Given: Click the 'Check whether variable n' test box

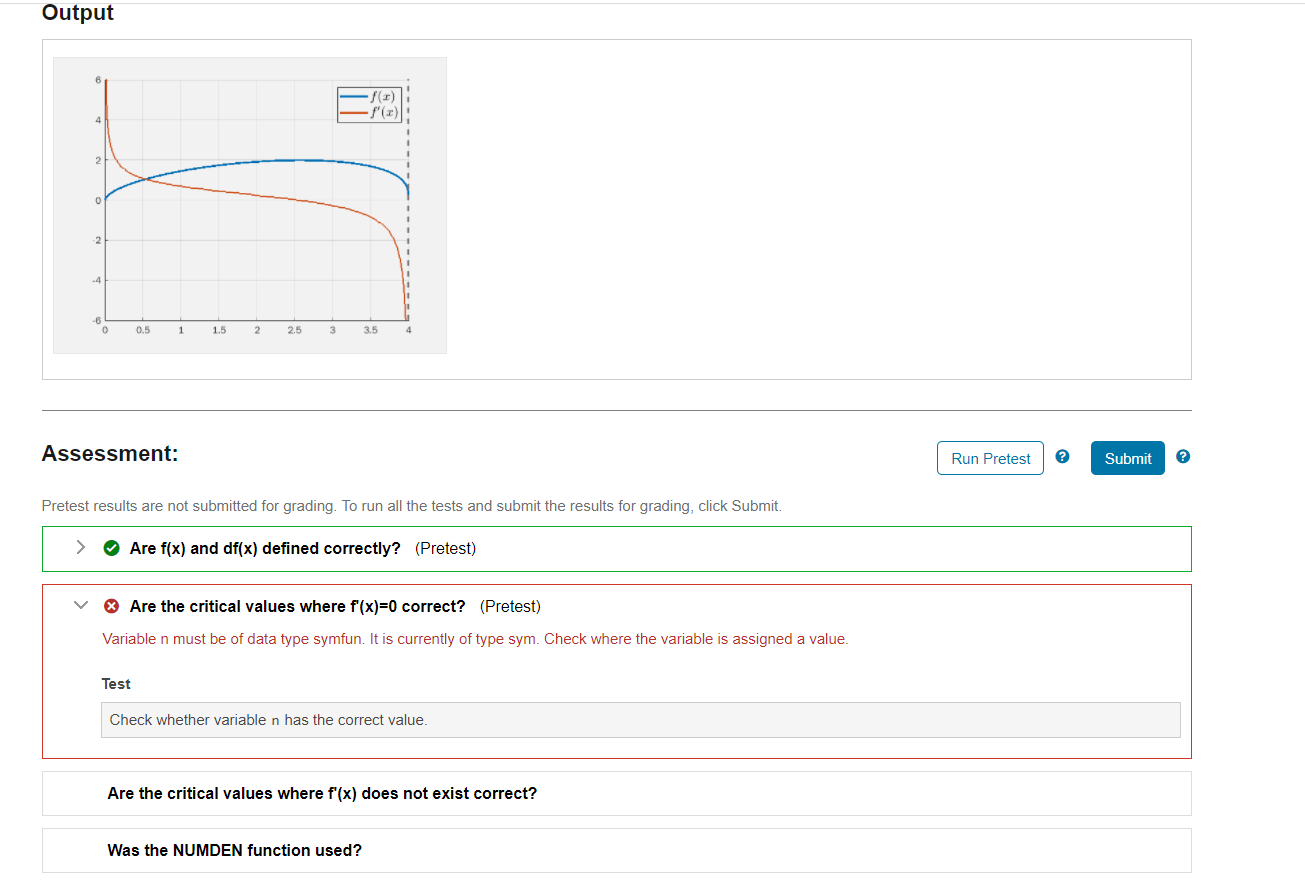Looking at the screenshot, I should [x=640, y=720].
